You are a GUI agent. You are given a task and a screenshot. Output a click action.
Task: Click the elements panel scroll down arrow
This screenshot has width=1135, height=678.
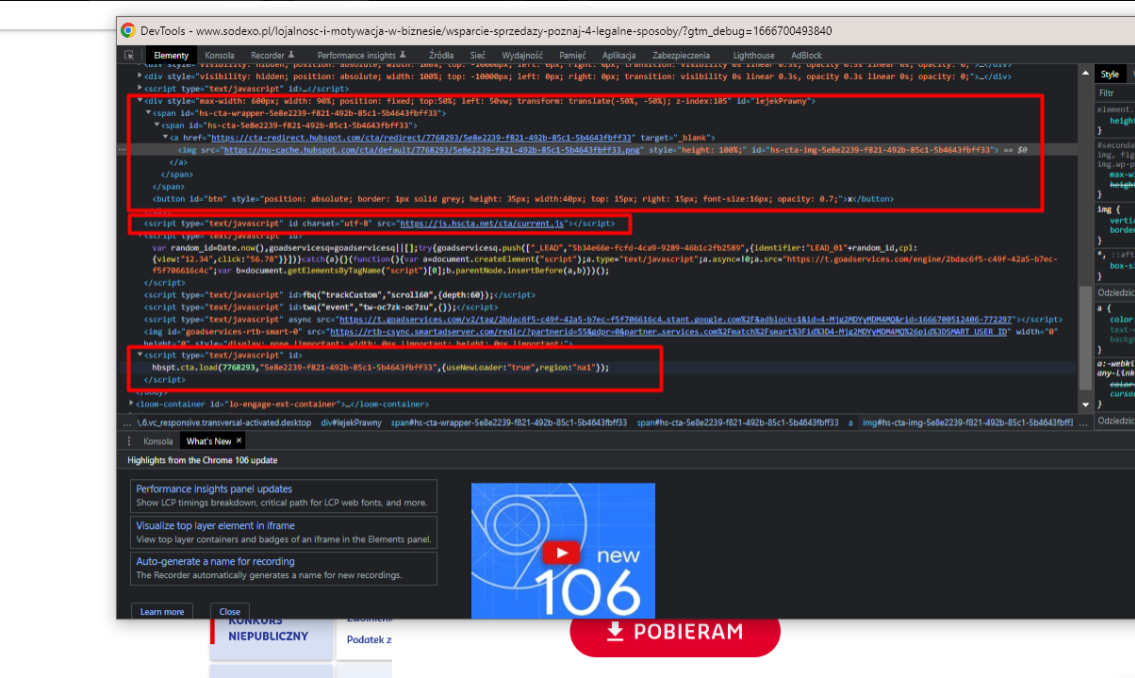pos(1085,405)
